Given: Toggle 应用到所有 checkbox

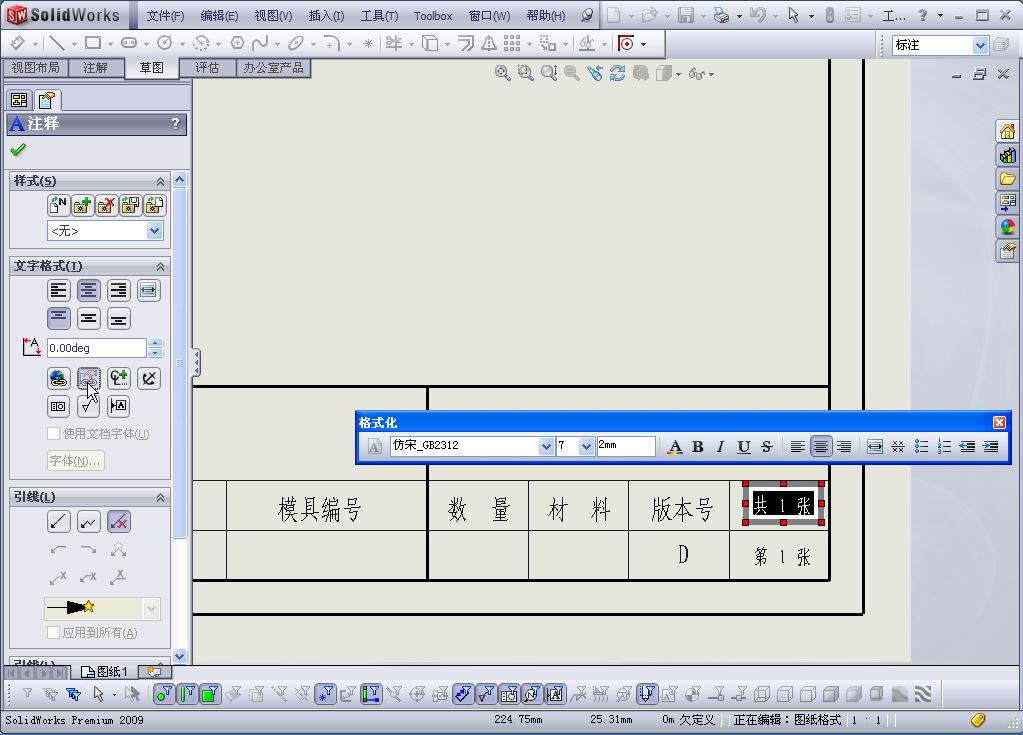Looking at the screenshot, I should click(53, 633).
